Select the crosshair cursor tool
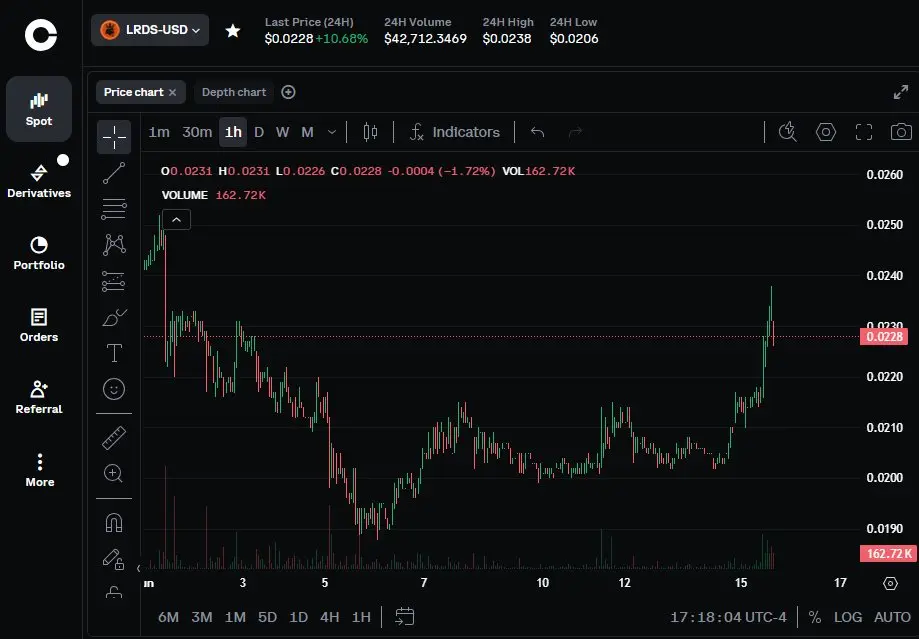This screenshot has width=919, height=639. [114, 137]
